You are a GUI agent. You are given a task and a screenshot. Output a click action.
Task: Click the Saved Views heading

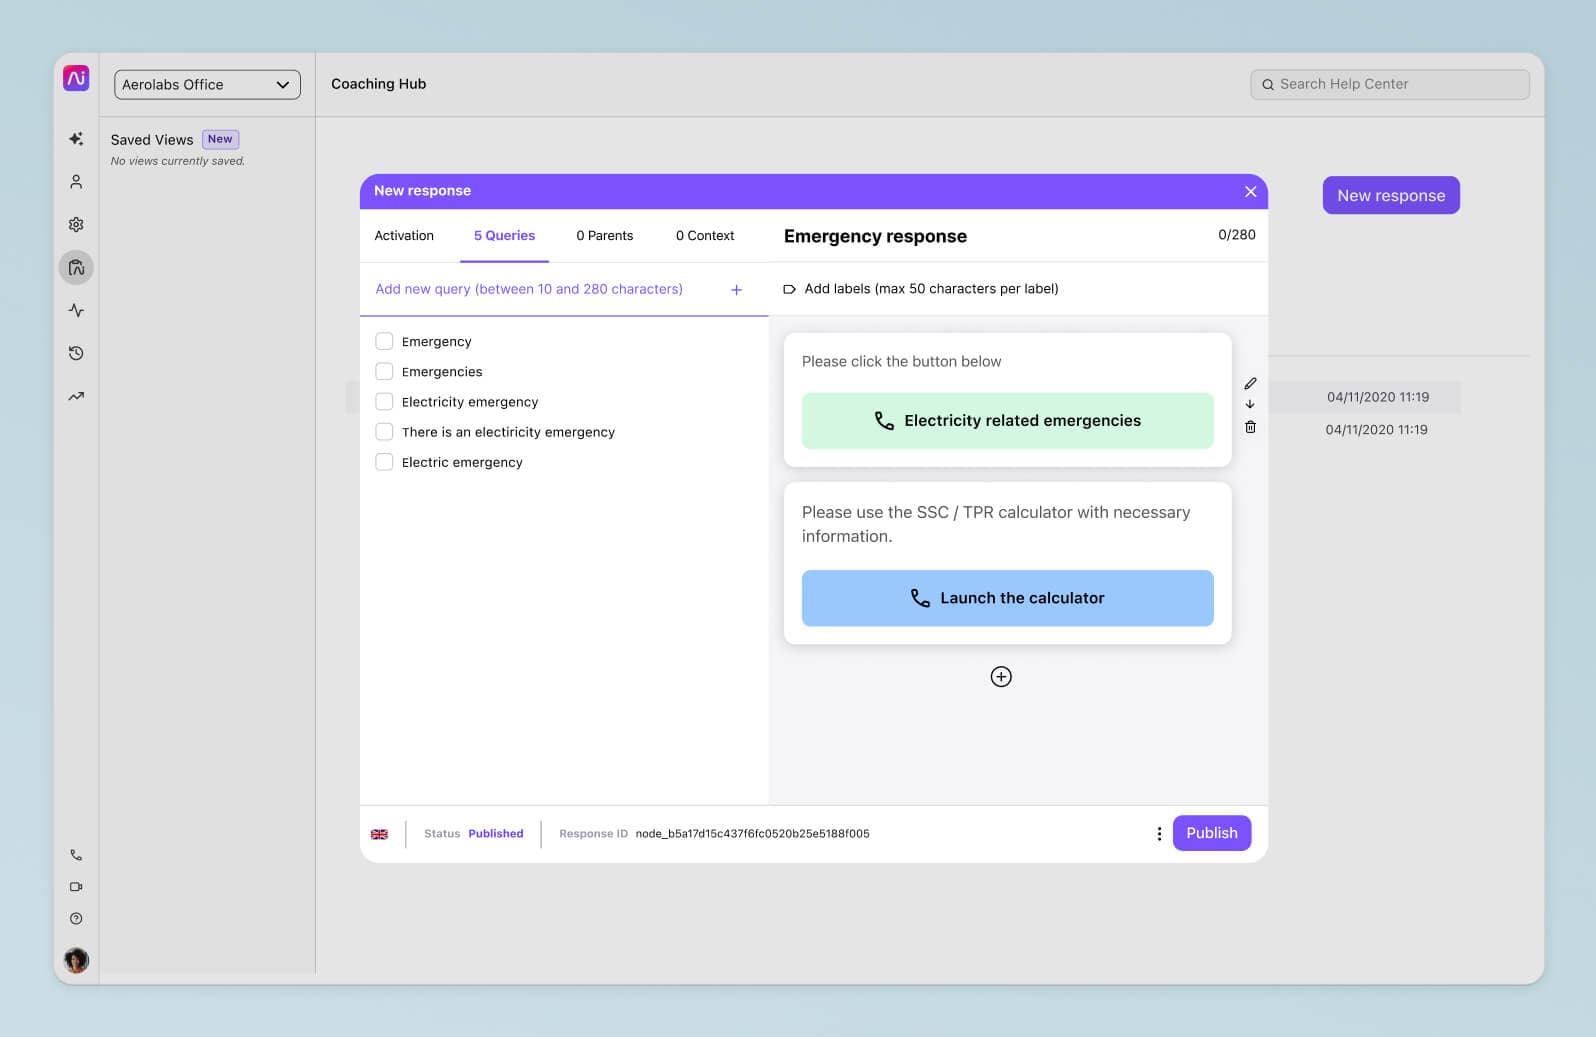click(152, 140)
